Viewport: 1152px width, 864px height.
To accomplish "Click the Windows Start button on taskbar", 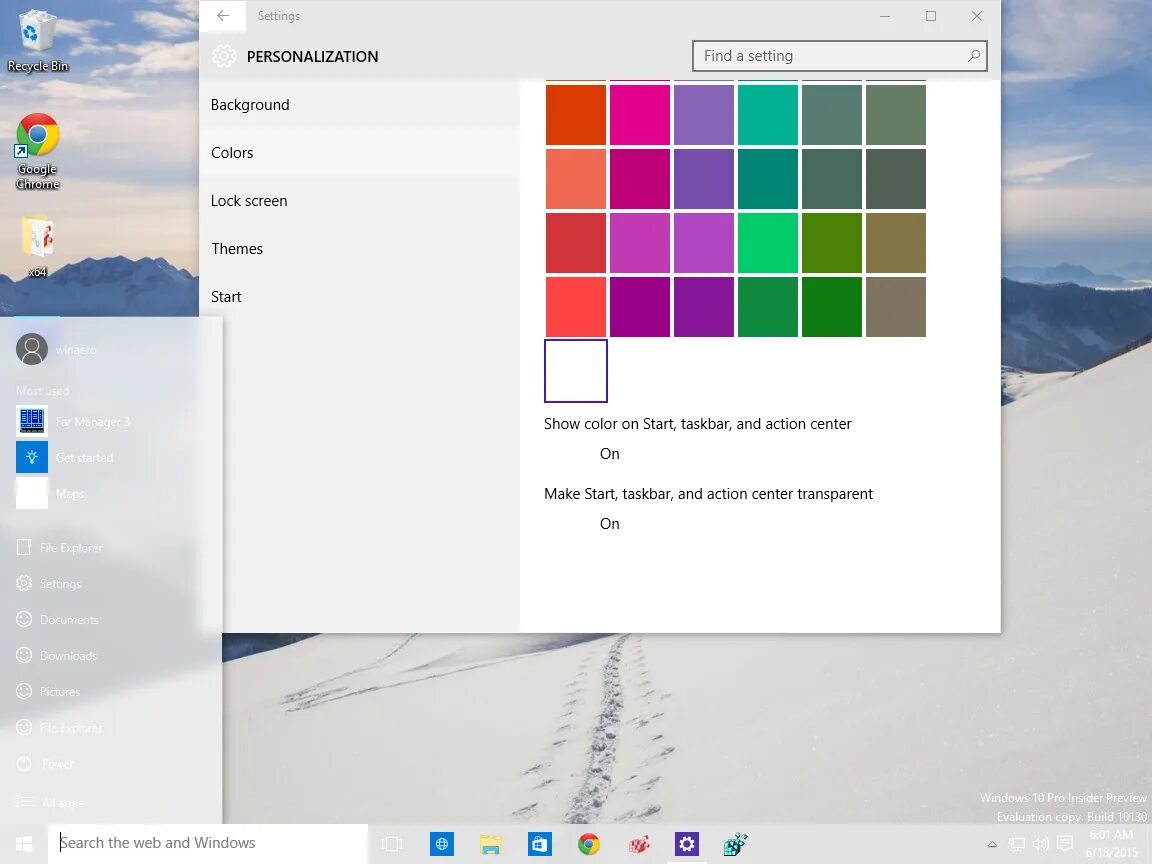I will click(24, 843).
